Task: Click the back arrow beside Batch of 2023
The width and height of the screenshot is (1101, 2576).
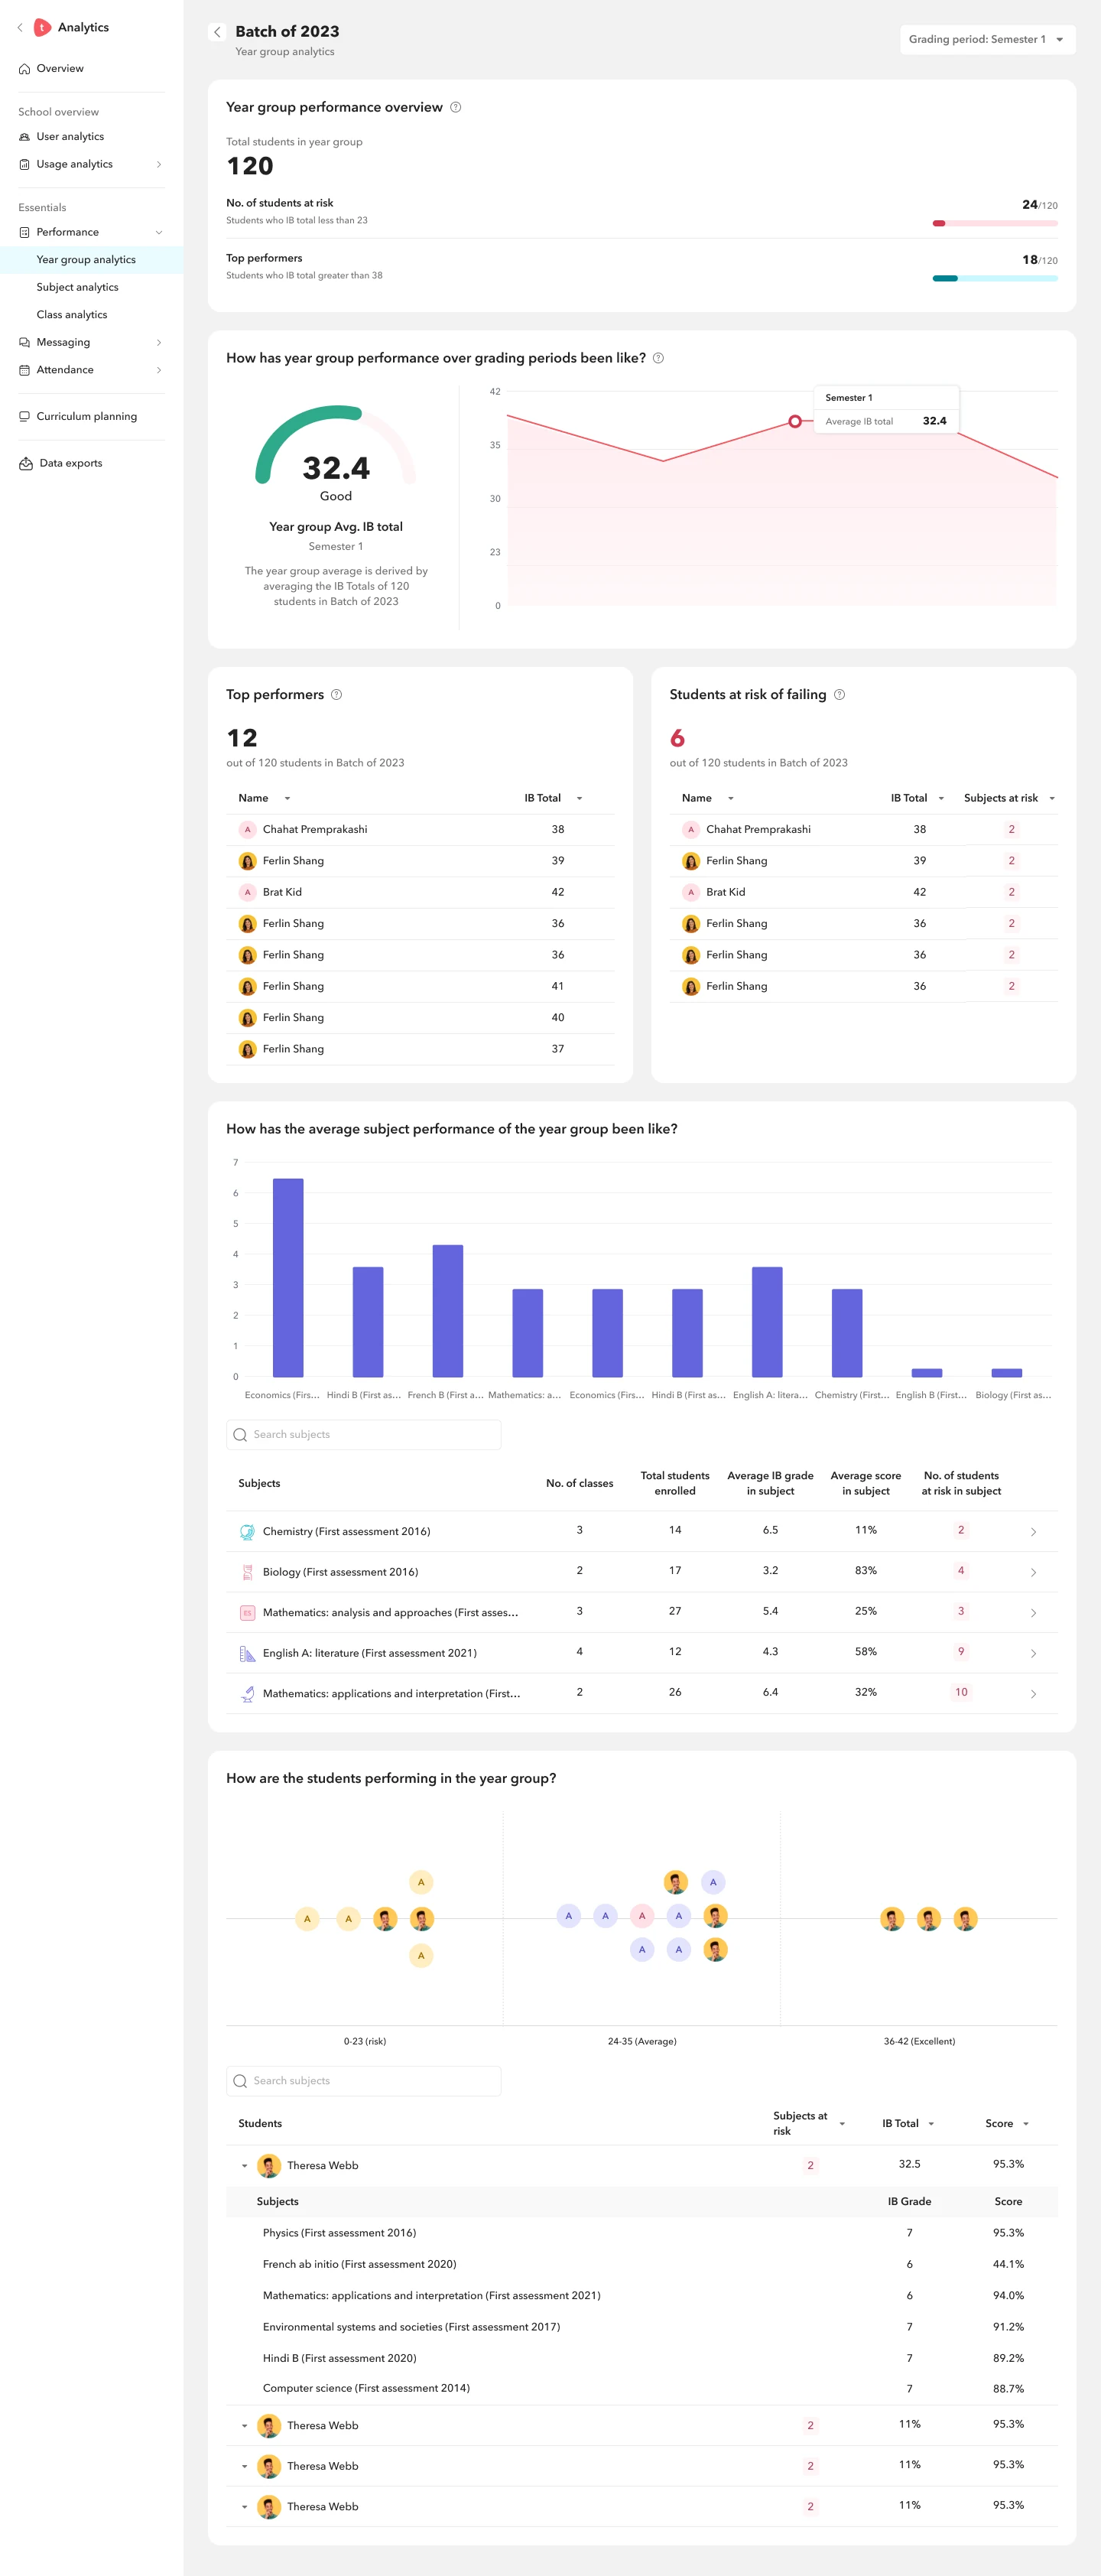Action: click(217, 32)
